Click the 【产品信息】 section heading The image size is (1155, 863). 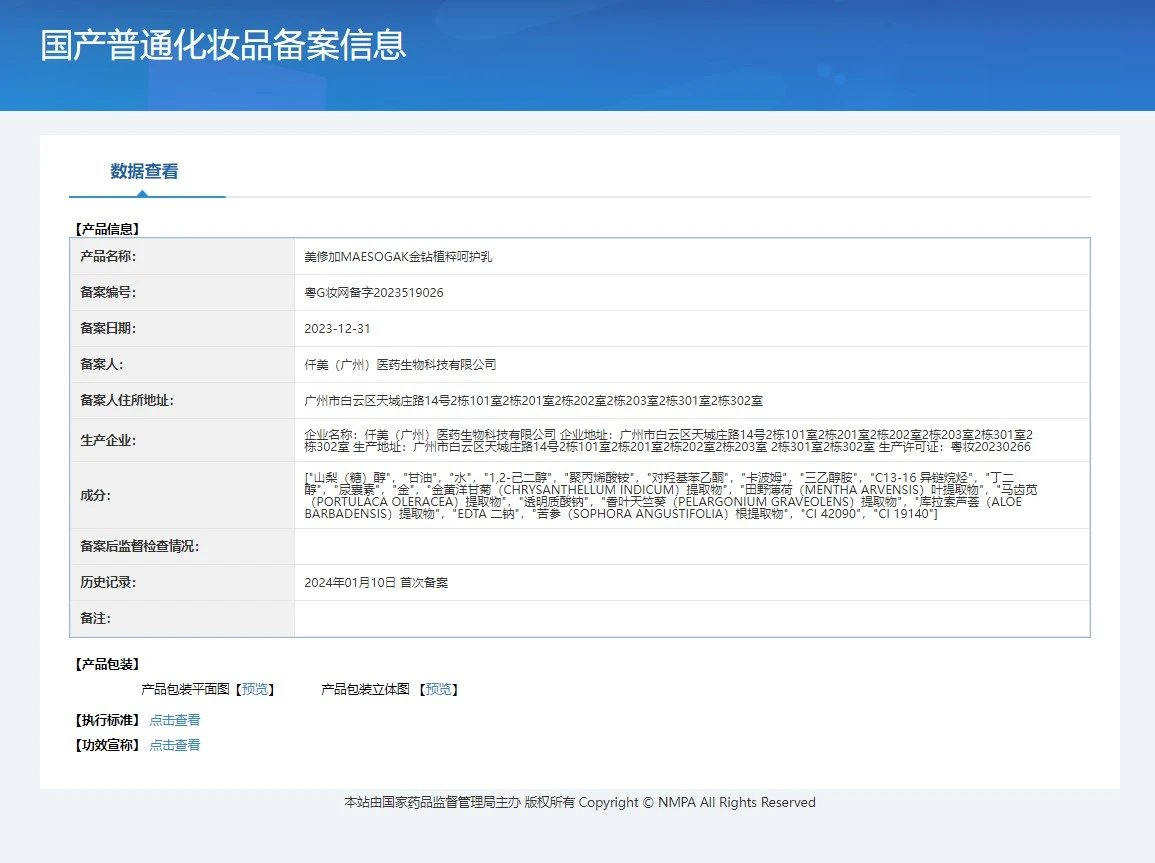pos(108,229)
